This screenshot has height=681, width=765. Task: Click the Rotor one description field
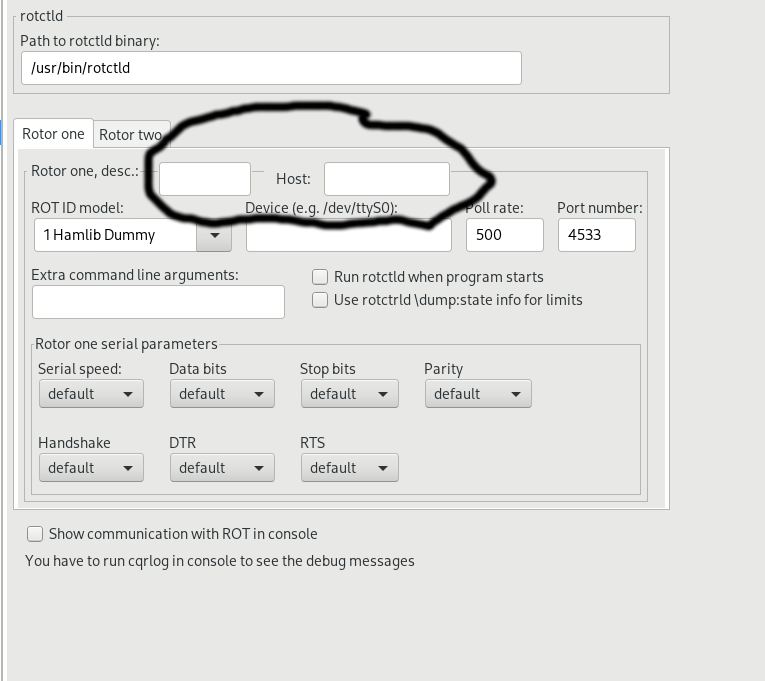(205, 179)
